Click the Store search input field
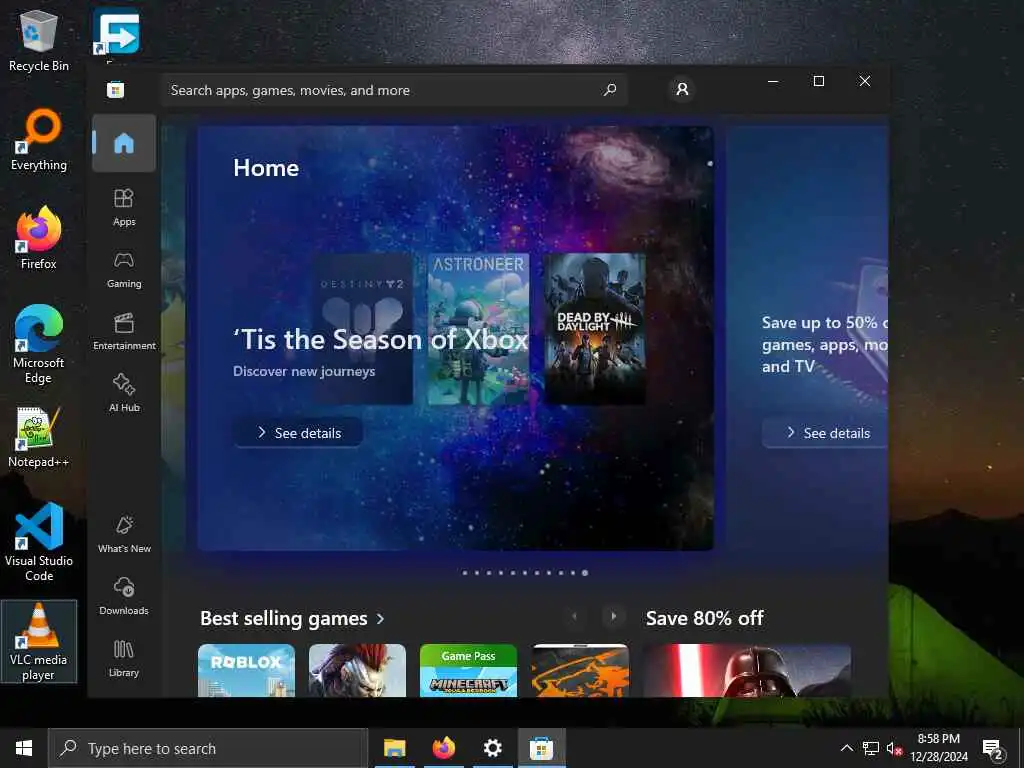The height and width of the screenshot is (768, 1024). (x=394, y=89)
